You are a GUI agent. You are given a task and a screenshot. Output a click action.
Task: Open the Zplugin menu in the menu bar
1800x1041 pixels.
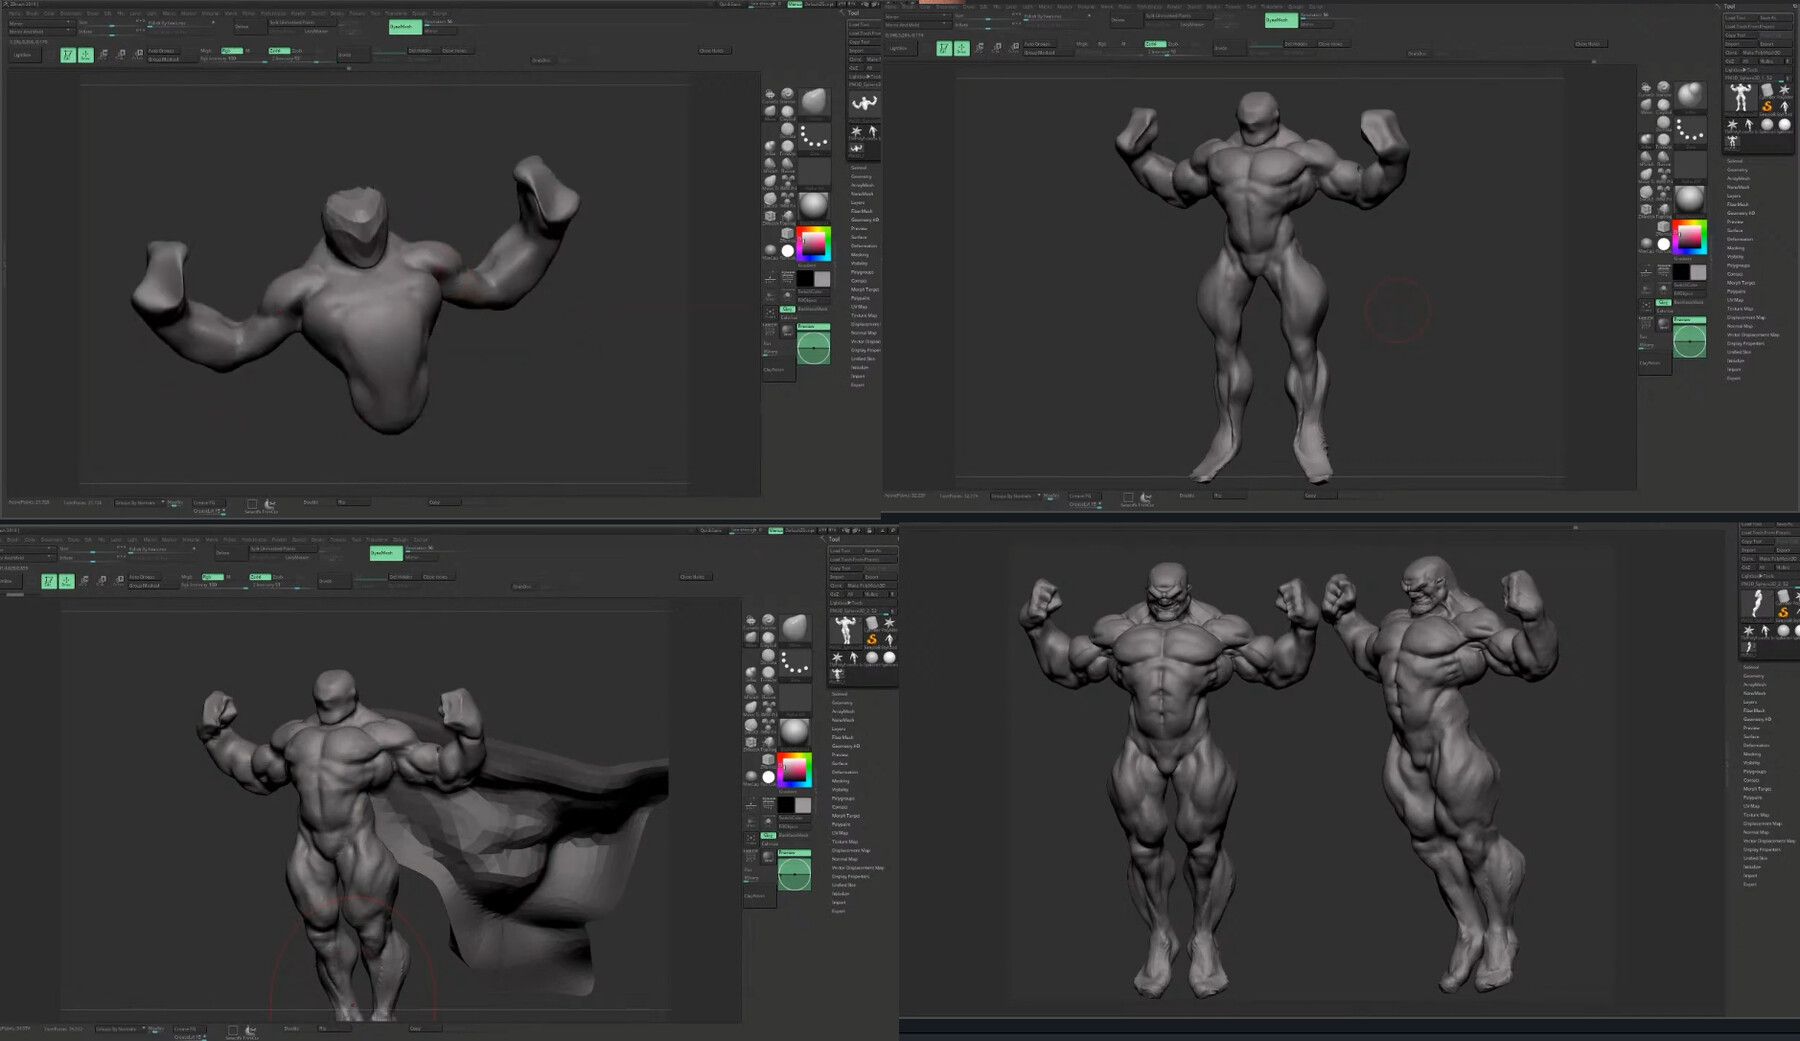[418, 13]
